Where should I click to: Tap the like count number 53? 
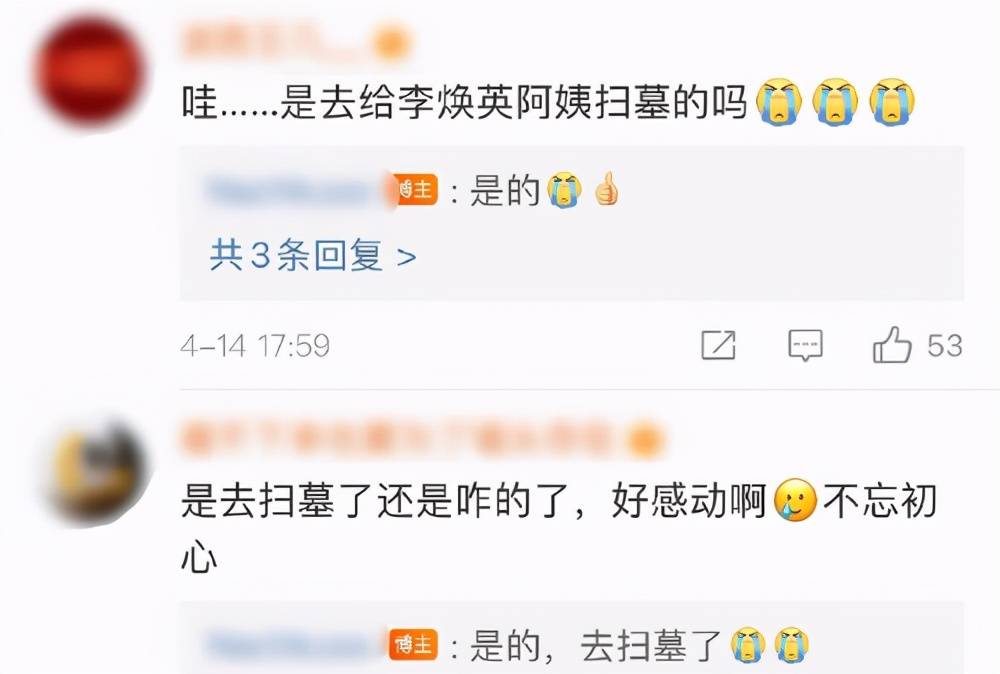coord(945,345)
